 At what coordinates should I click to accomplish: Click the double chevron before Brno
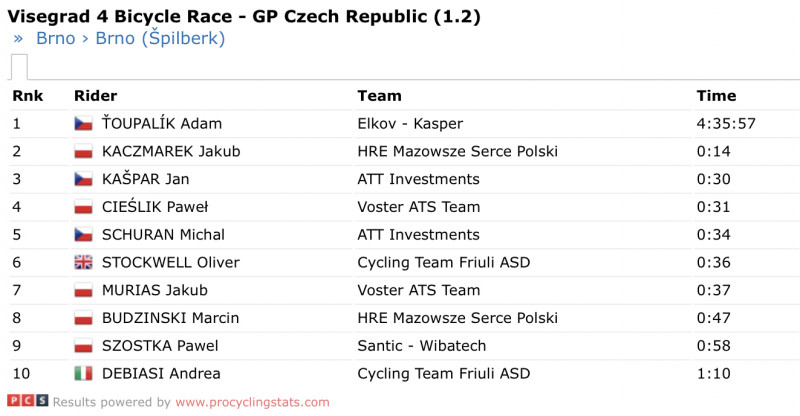coord(18,39)
